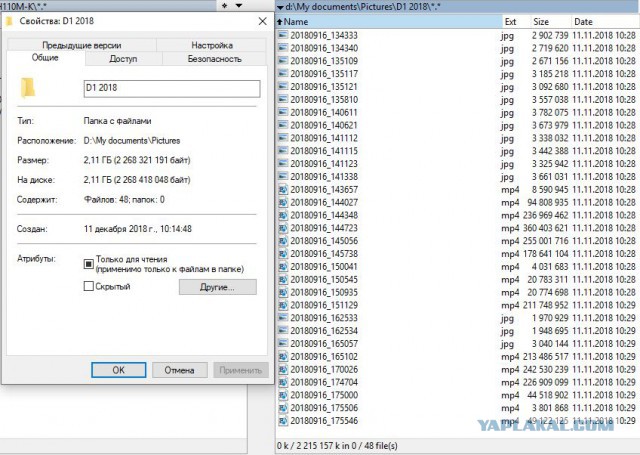Click the yellow folder icon in properties dialog
This screenshot has width=640, height=455.
coord(28,88)
